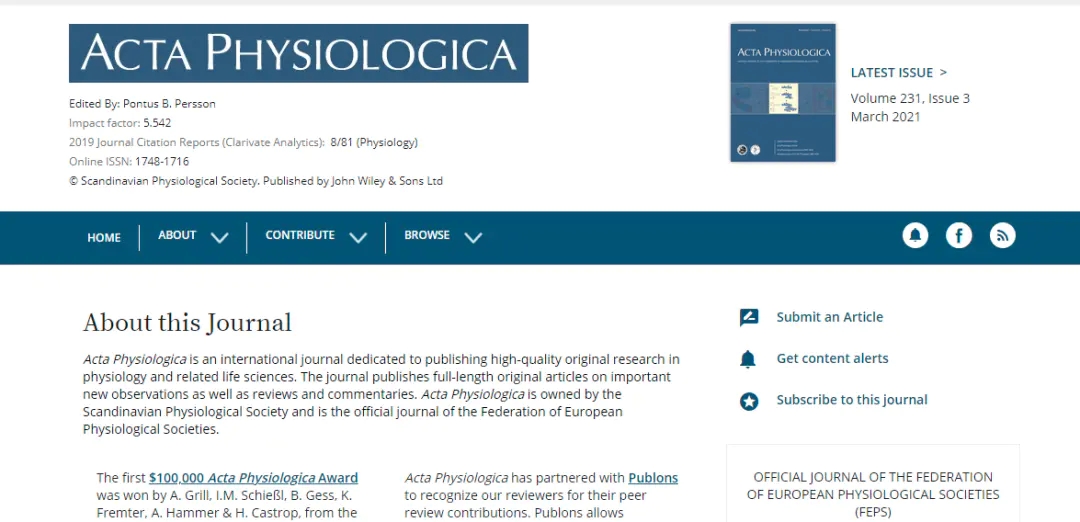
Task: Click the notification bell icon in navbar
Action: coord(915,236)
